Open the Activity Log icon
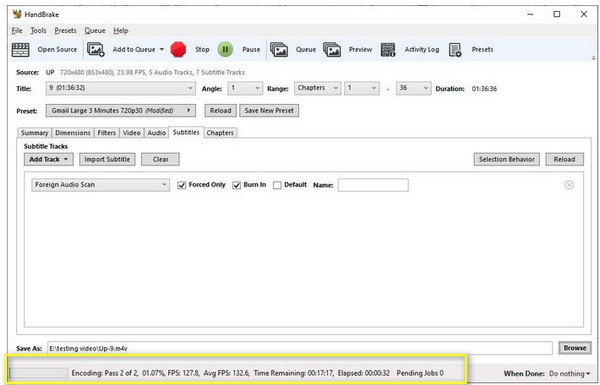This screenshot has width=600, height=385. click(x=388, y=50)
